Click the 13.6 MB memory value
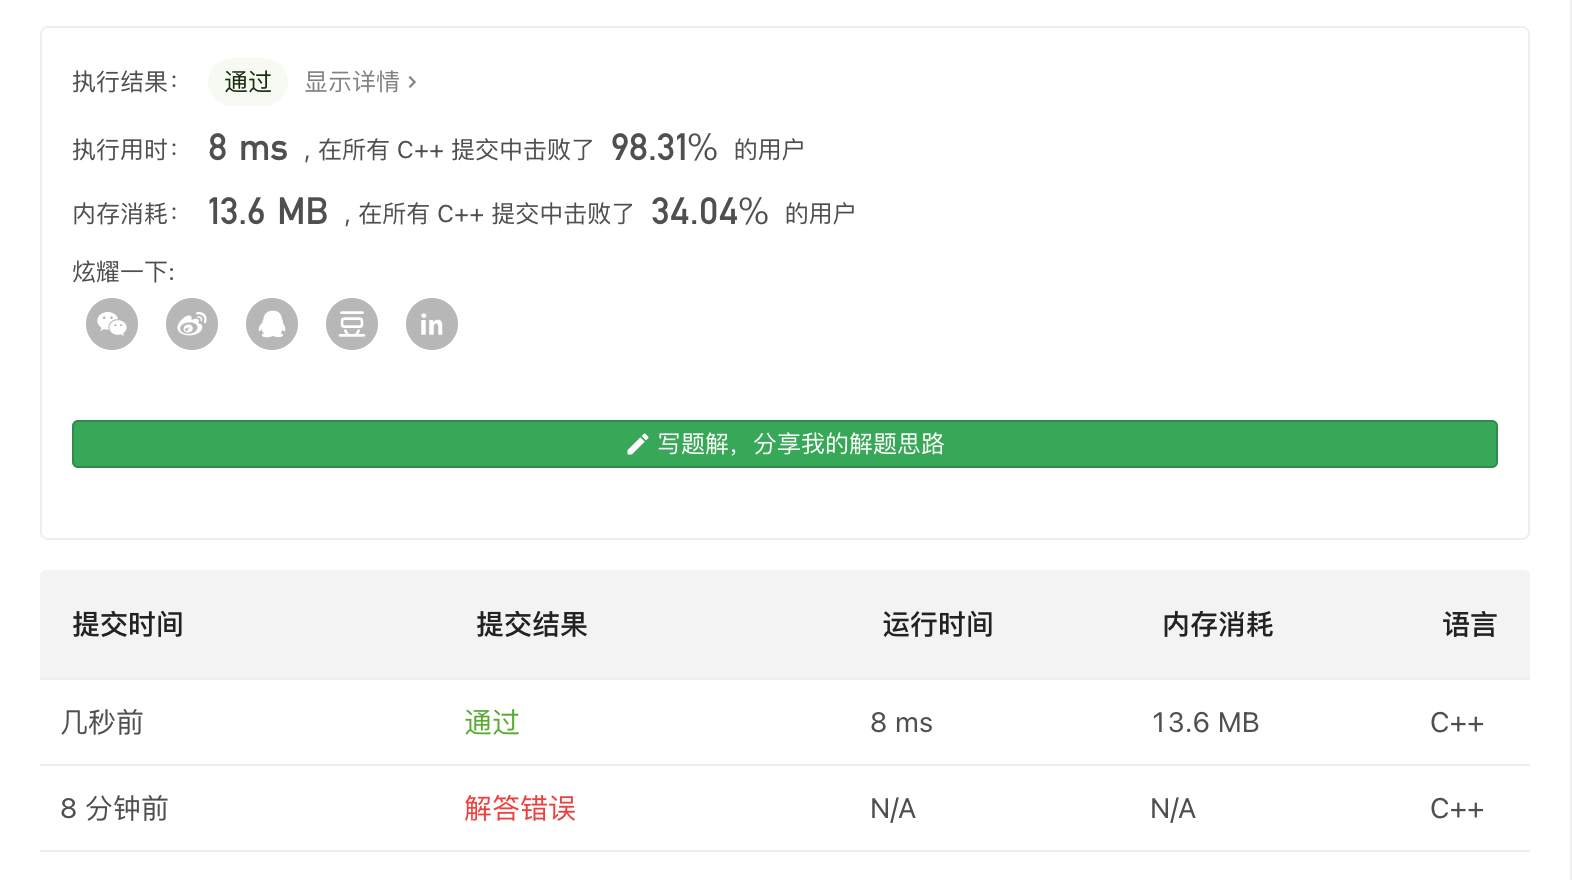Image resolution: width=1572 pixels, height=880 pixels. pos(268,210)
